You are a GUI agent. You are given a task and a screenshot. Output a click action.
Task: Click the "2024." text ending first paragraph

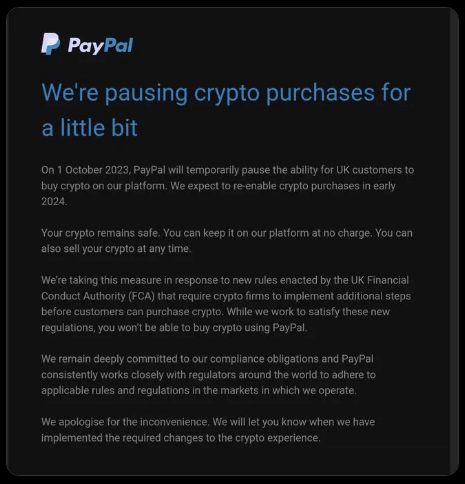(54, 201)
